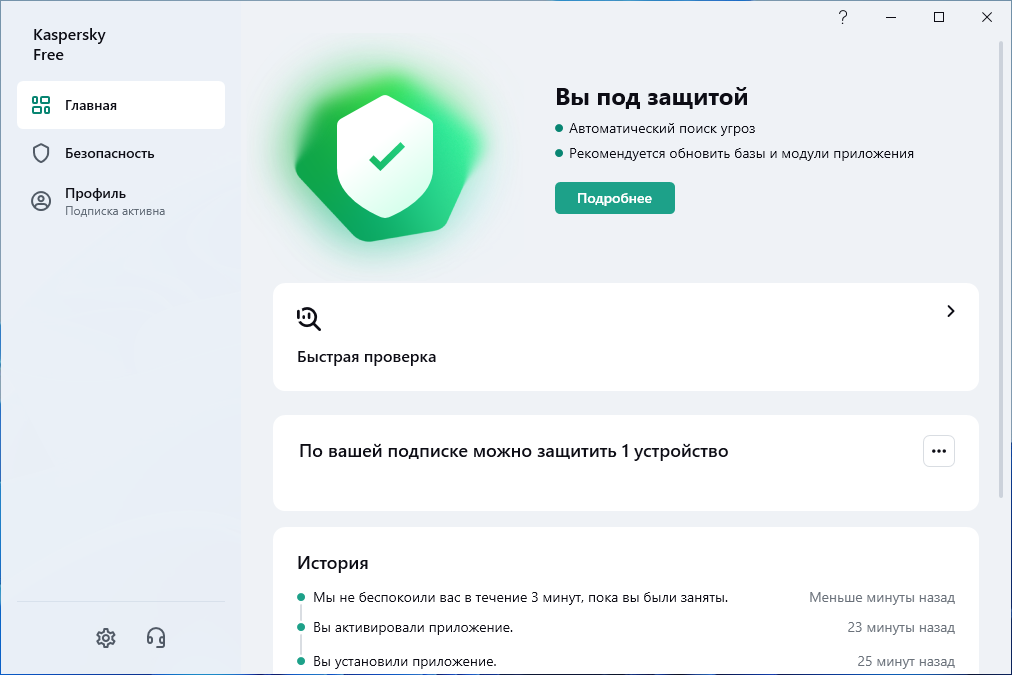Click the user avatar icon beside Профиль

pos(41,201)
